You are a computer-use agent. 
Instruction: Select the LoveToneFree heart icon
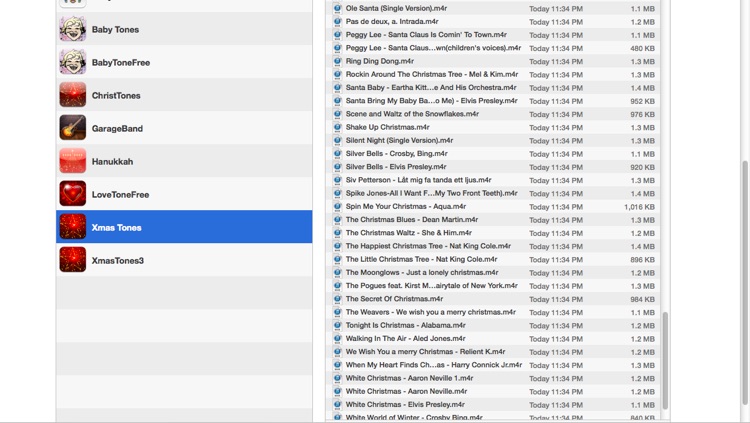[73, 194]
